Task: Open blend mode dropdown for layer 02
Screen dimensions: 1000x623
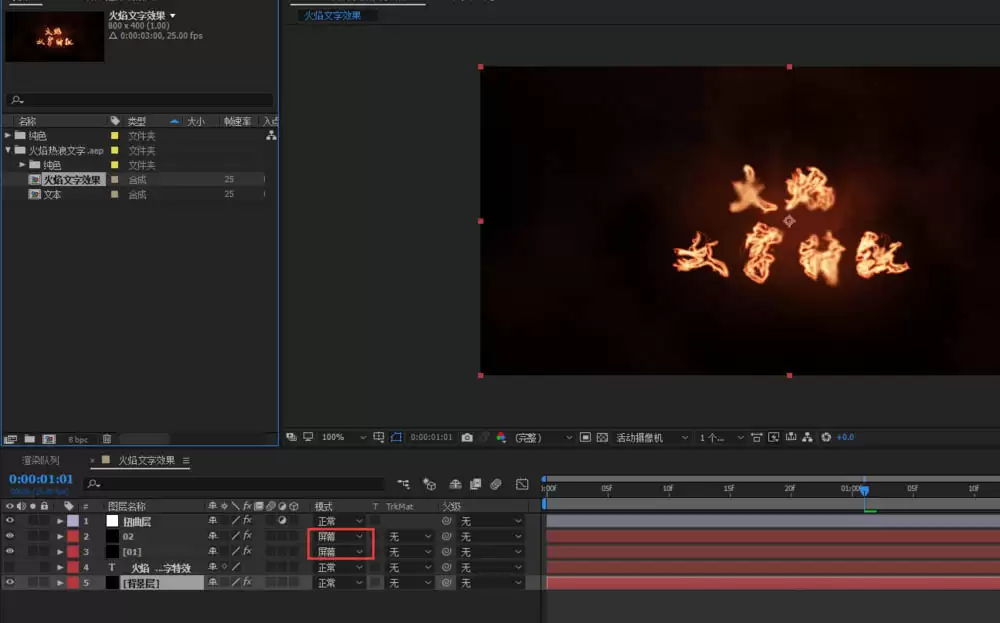Action: point(340,536)
